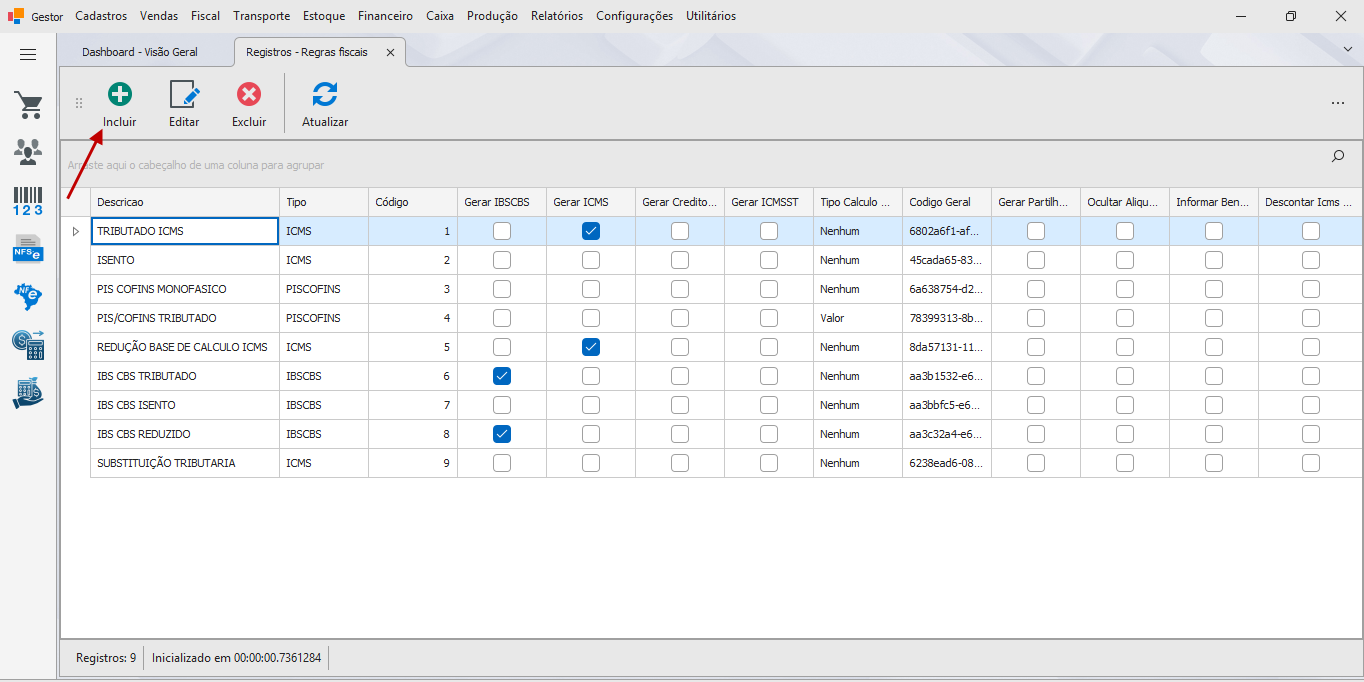Click the Atualizar refresh icon
Viewport: 1364px width, 682px height.
point(325,95)
